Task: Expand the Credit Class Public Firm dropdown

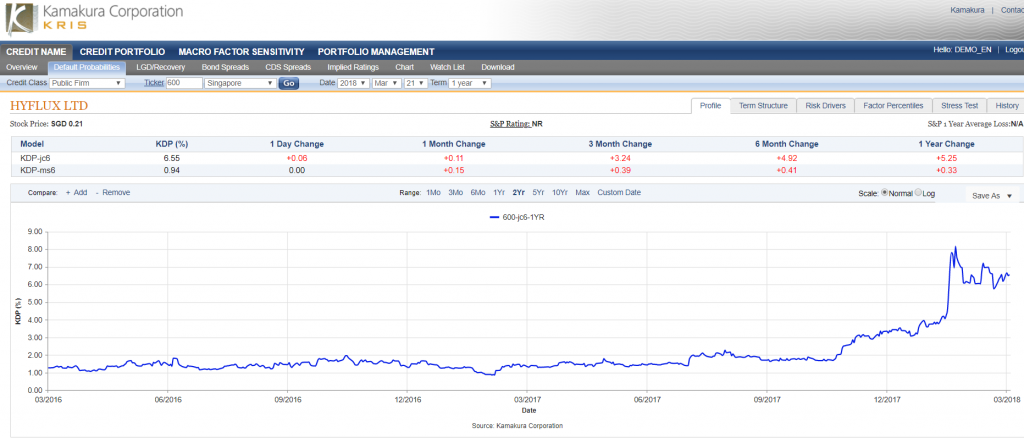Action: [88, 84]
